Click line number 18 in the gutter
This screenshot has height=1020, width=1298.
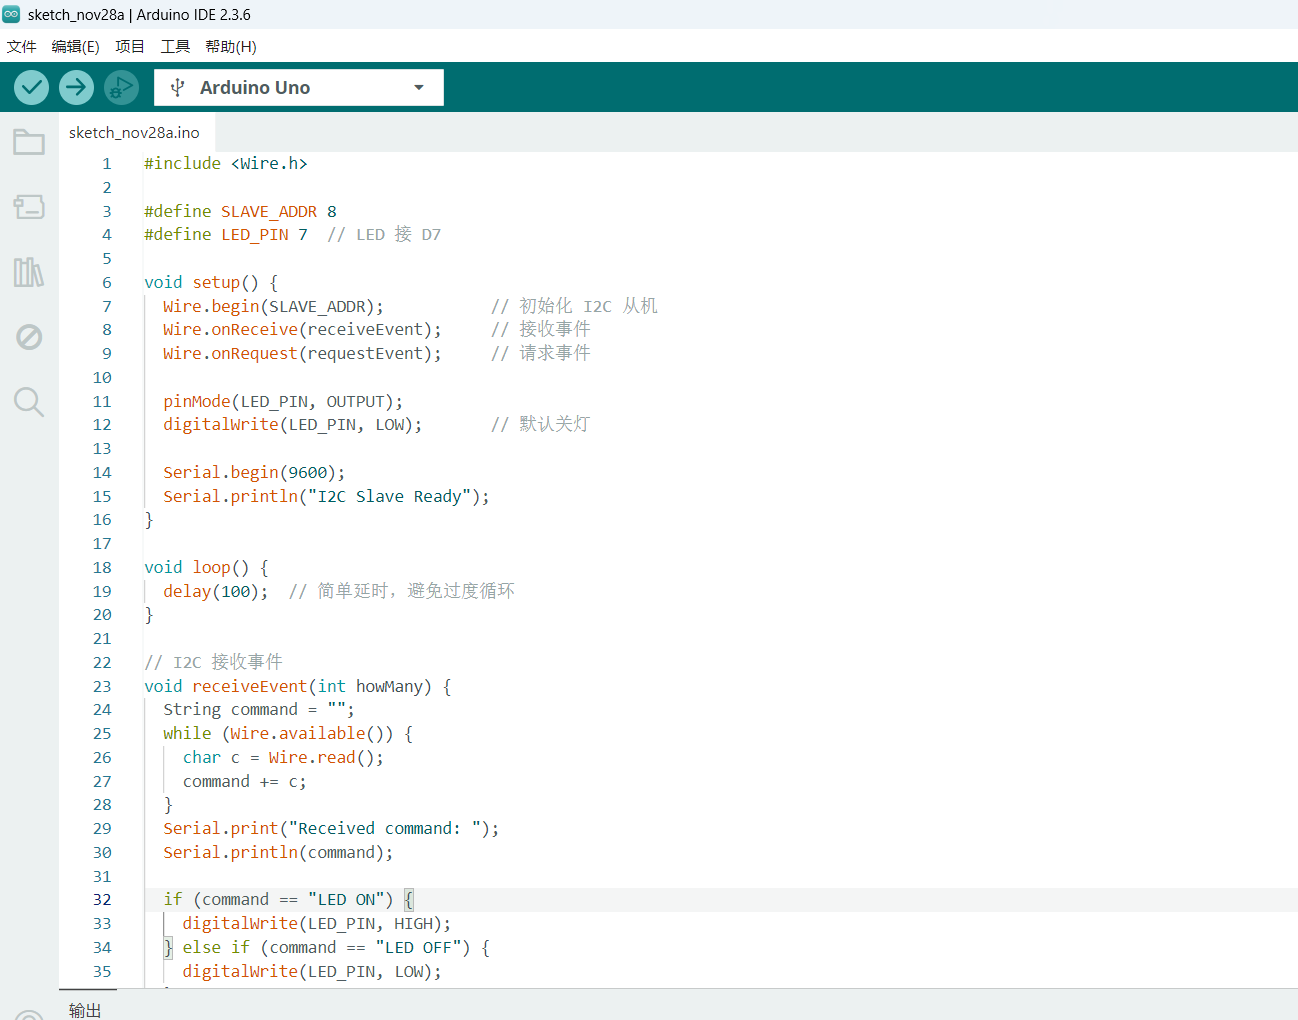tap(102, 568)
